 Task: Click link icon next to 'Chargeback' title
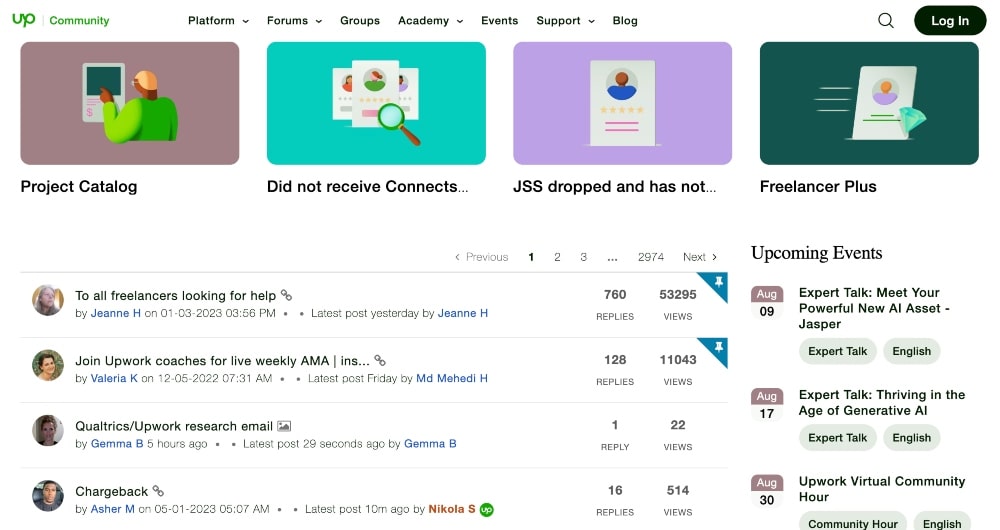(x=158, y=491)
